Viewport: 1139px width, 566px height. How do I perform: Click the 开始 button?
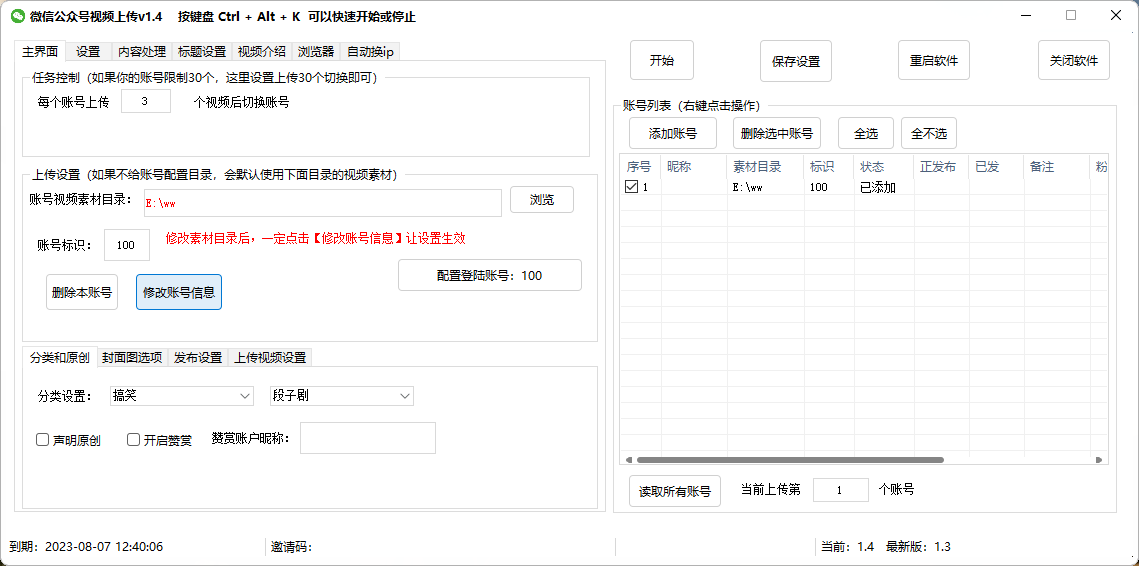coord(662,60)
